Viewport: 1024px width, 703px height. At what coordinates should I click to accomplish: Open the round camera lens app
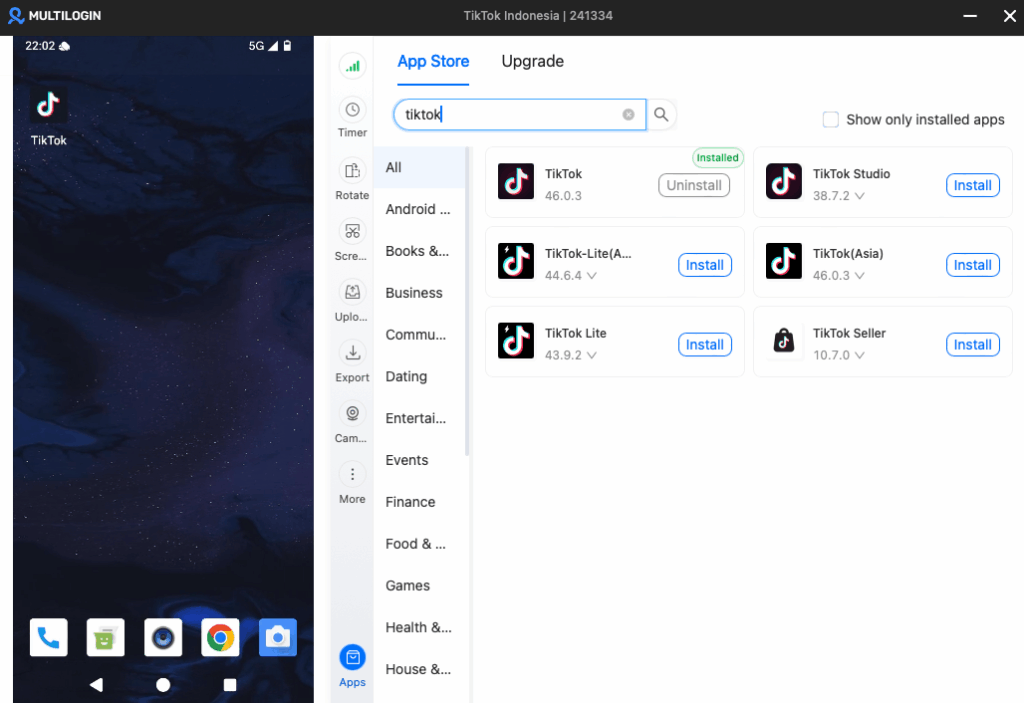pyautogui.click(x=163, y=637)
